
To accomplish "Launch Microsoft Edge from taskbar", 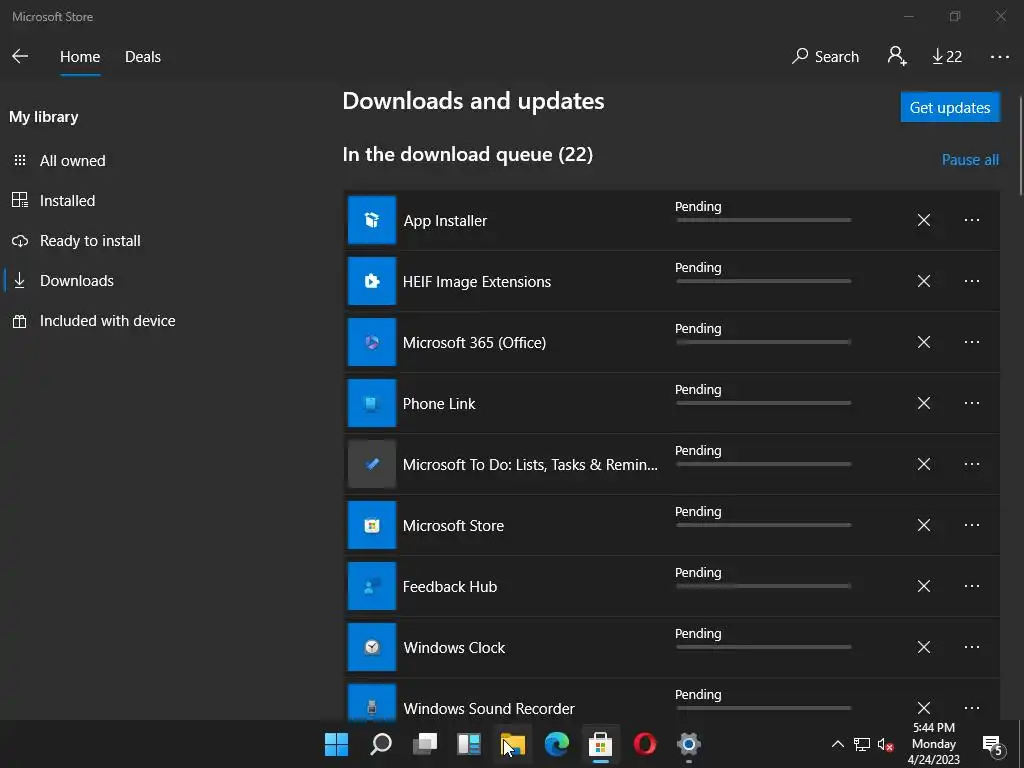I will pyautogui.click(x=556, y=744).
